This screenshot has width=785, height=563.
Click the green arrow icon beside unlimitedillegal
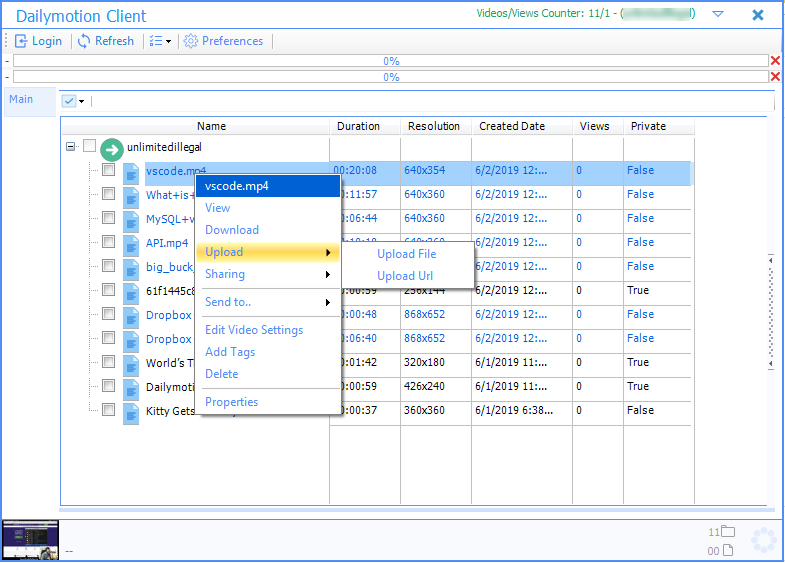[x=112, y=149]
